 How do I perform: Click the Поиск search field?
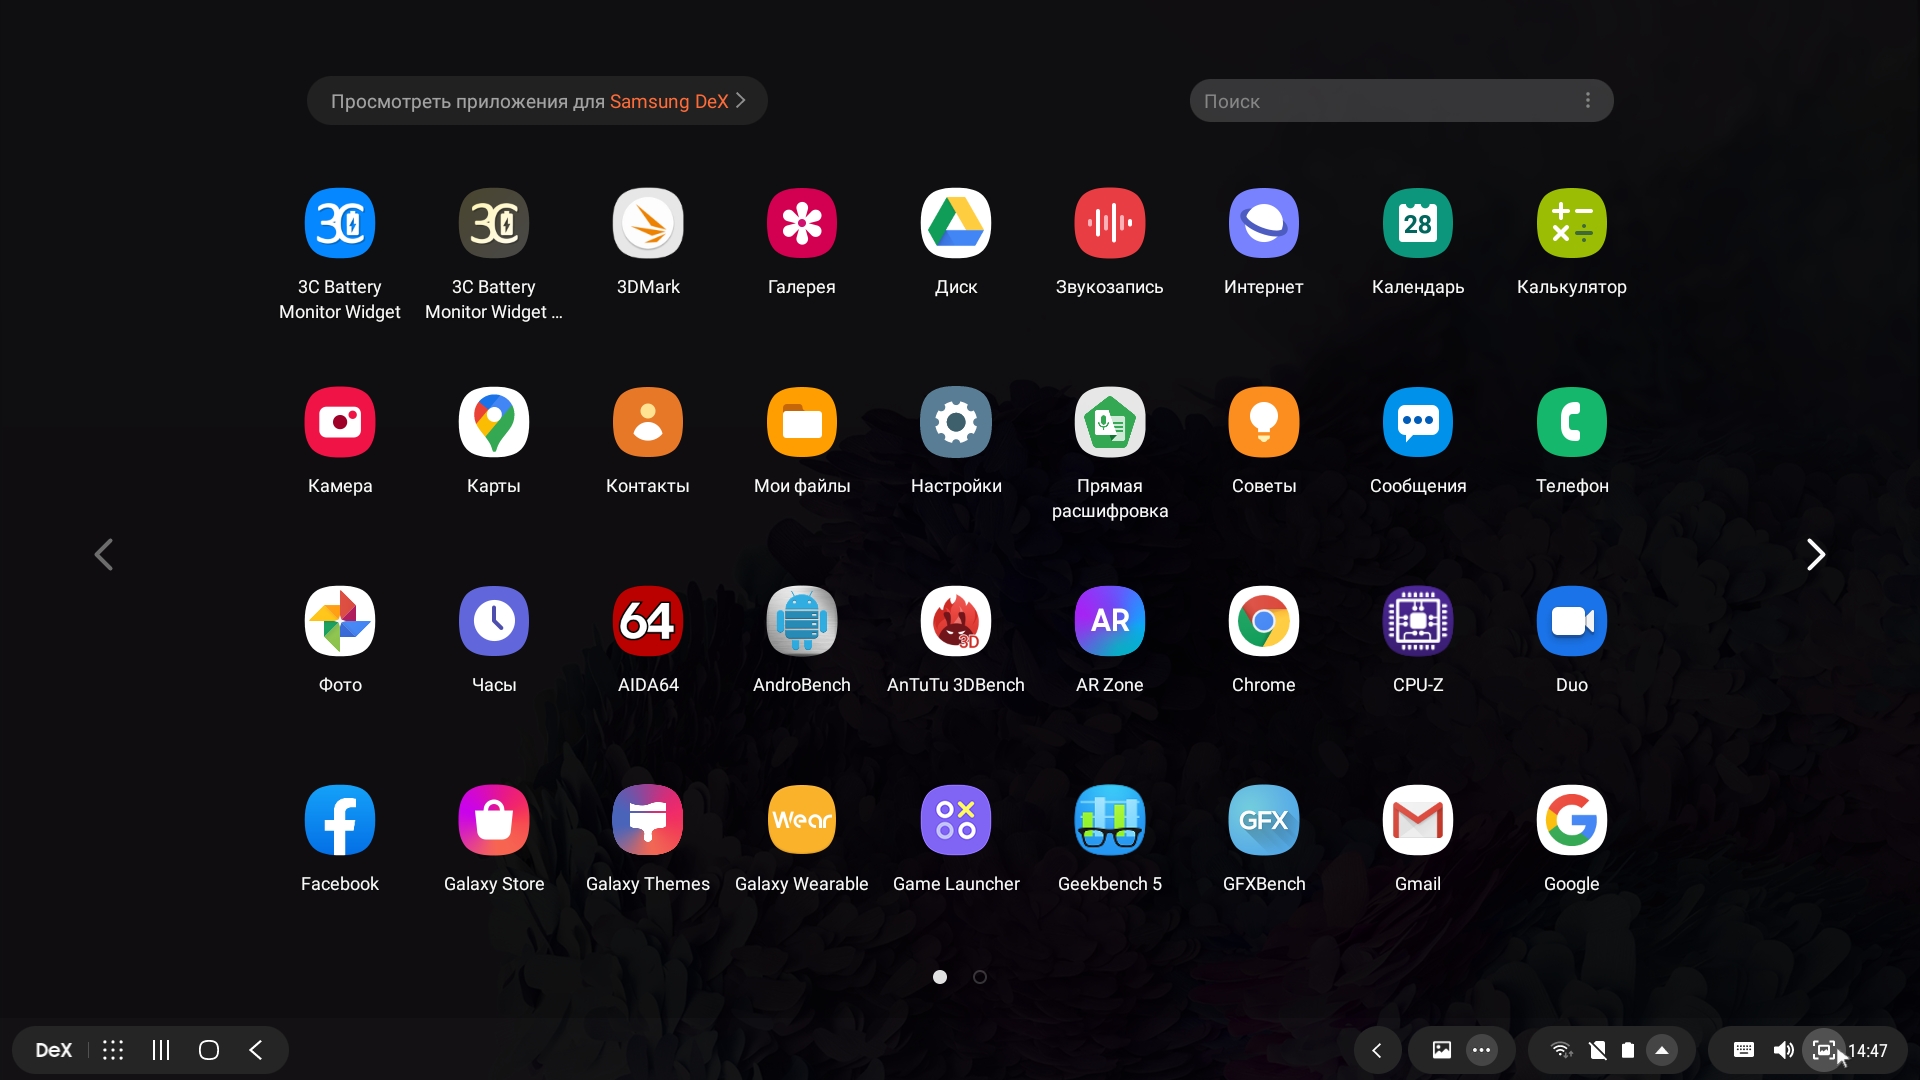click(1380, 101)
